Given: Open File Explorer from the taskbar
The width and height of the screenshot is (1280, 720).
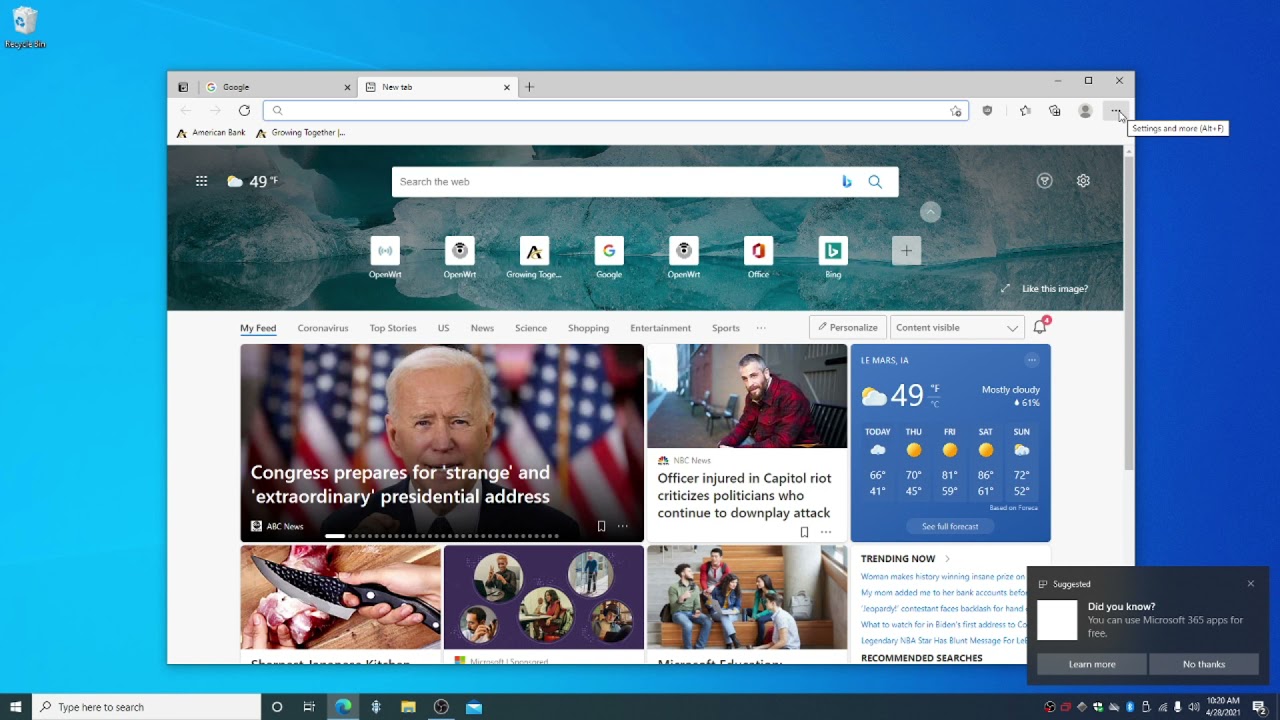Looking at the screenshot, I should 408,707.
